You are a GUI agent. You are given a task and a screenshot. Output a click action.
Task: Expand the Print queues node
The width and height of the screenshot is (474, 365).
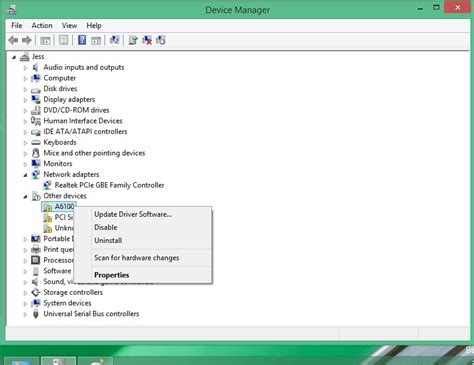pos(25,250)
